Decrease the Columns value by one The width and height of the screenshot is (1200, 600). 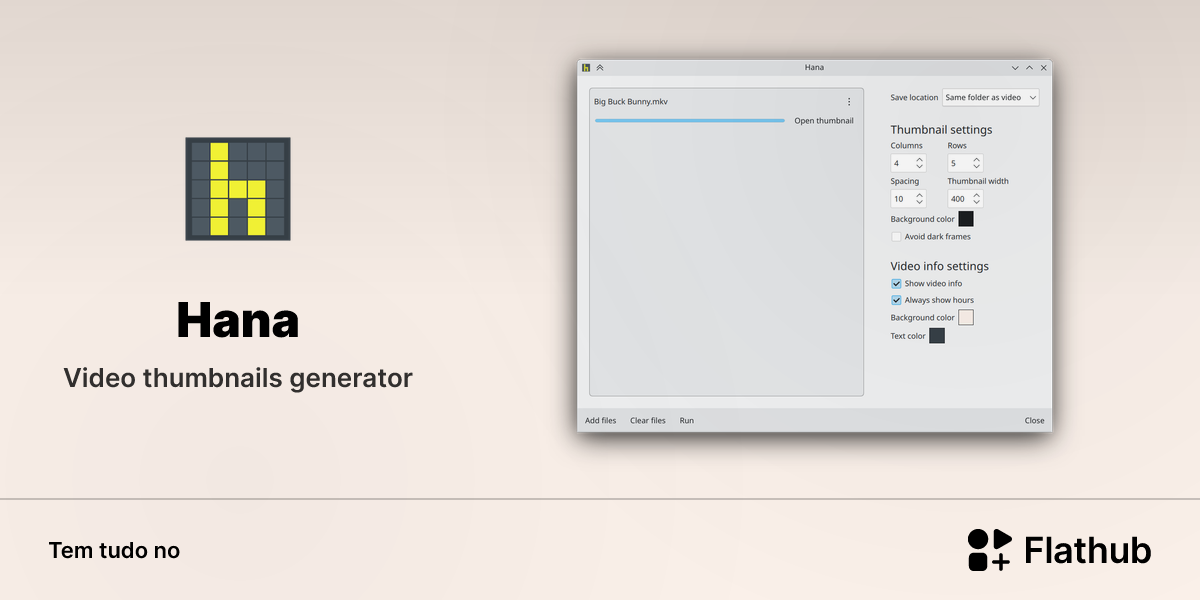click(919, 167)
